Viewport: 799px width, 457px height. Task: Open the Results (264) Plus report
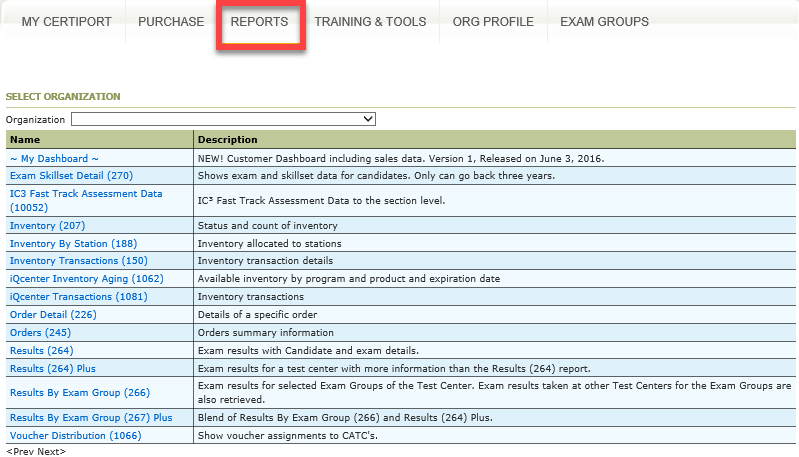[53, 369]
